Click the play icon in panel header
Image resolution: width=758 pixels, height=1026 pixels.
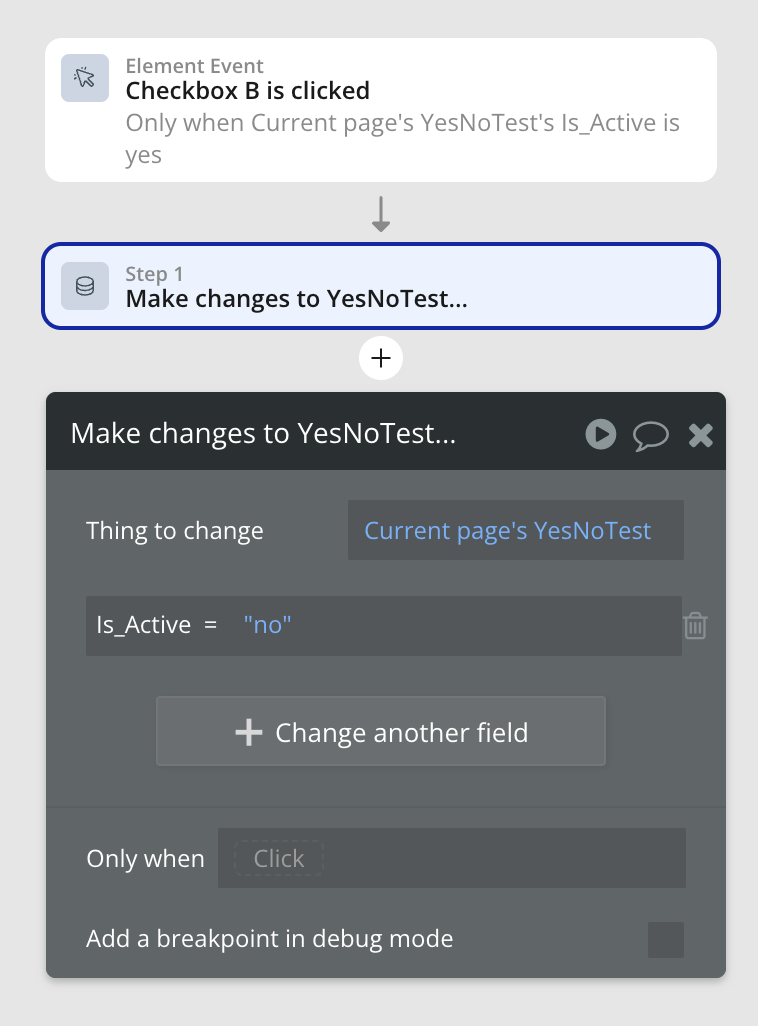click(600, 434)
